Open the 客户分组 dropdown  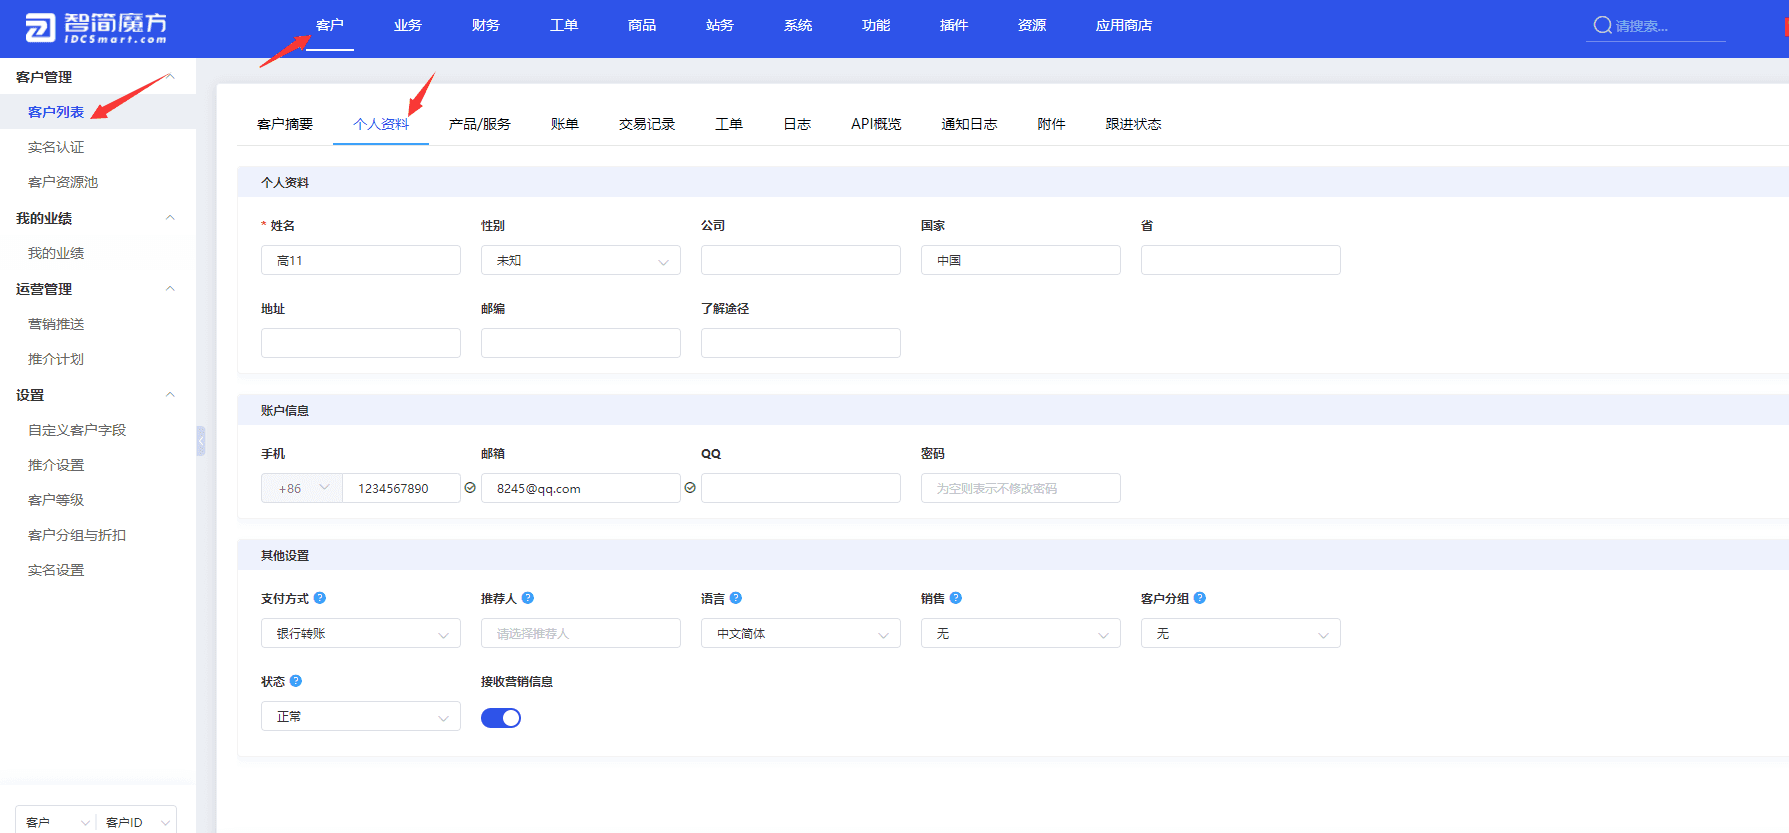1241,633
